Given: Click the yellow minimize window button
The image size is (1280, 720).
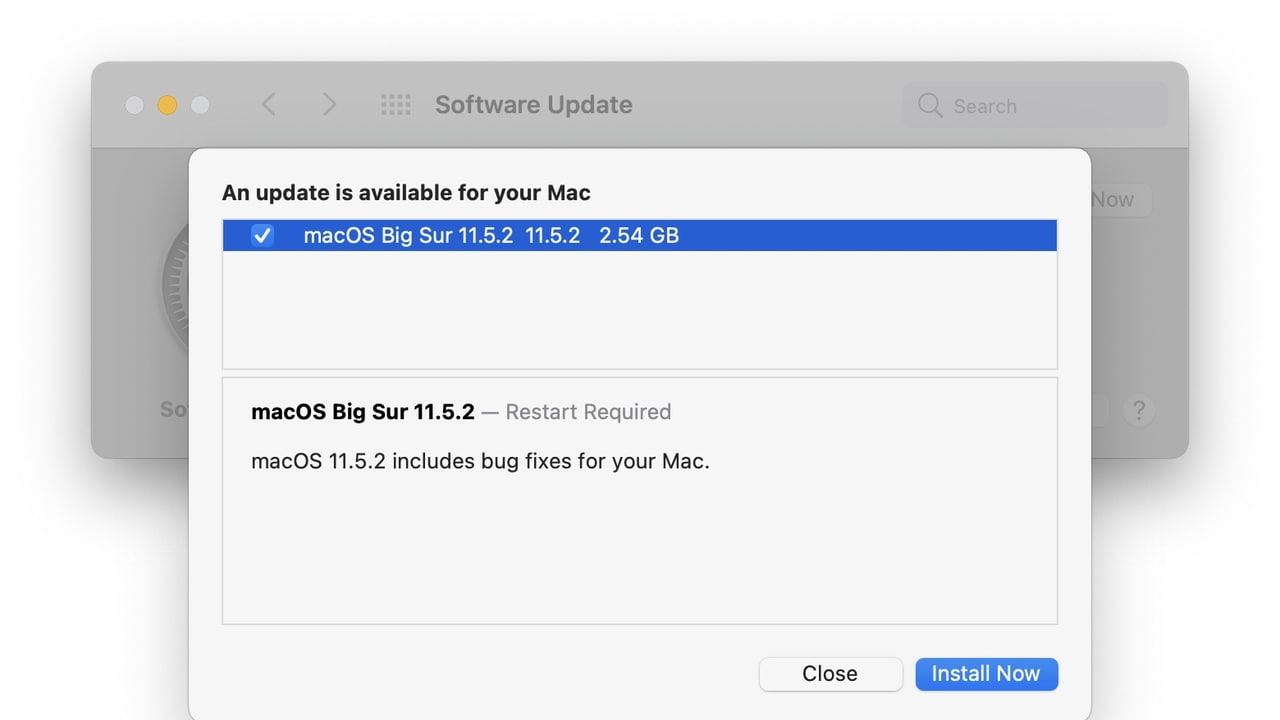Looking at the screenshot, I should (x=167, y=104).
